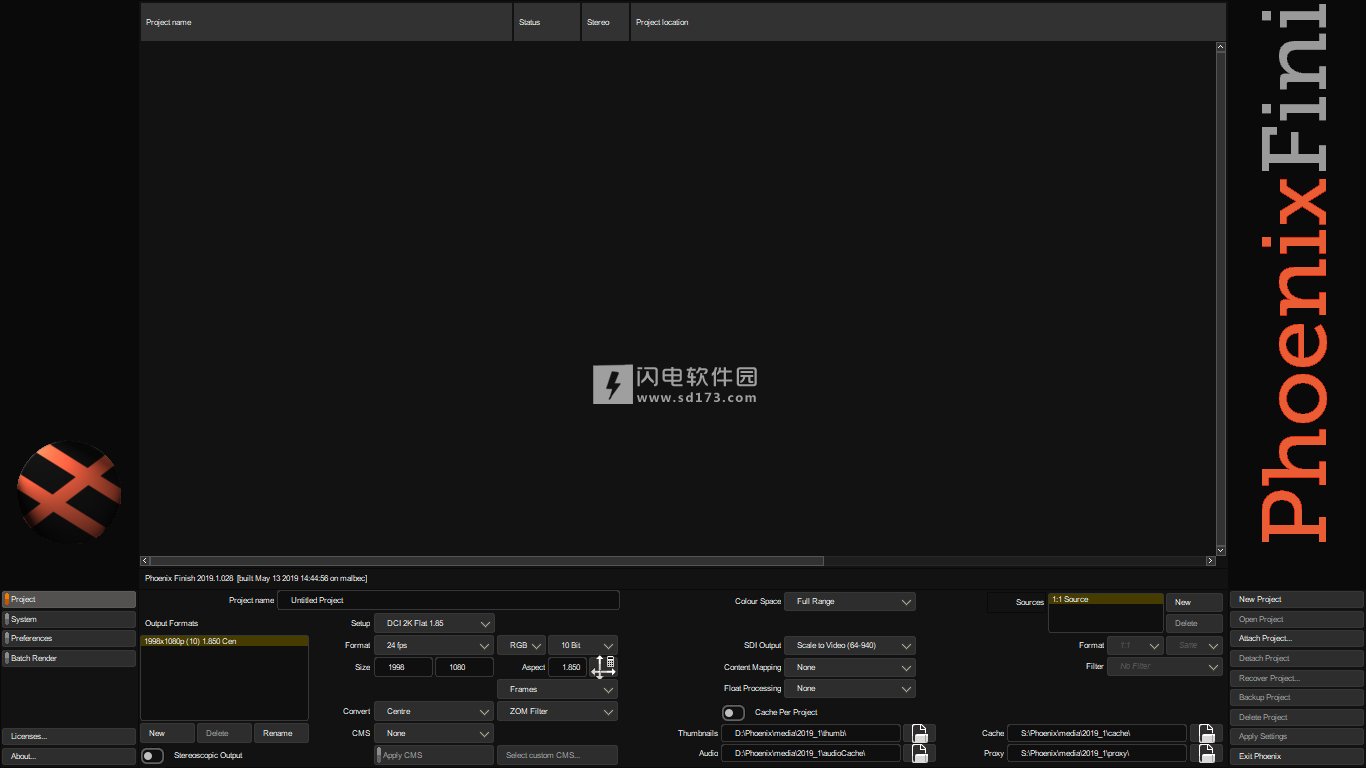Click the Status column header
This screenshot has width=1366, height=768.
tap(547, 22)
